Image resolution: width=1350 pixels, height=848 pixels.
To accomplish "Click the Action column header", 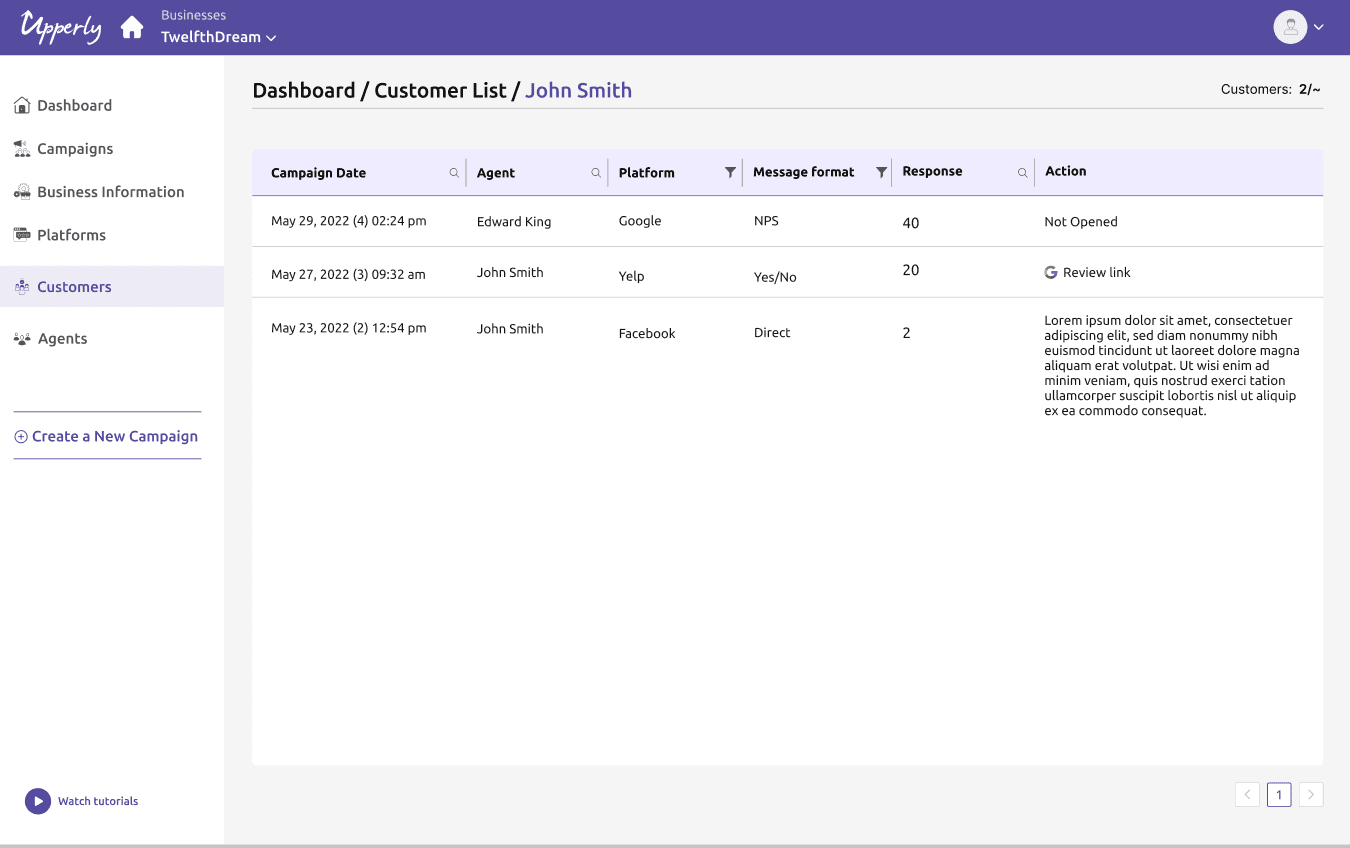I will click(1065, 171).
